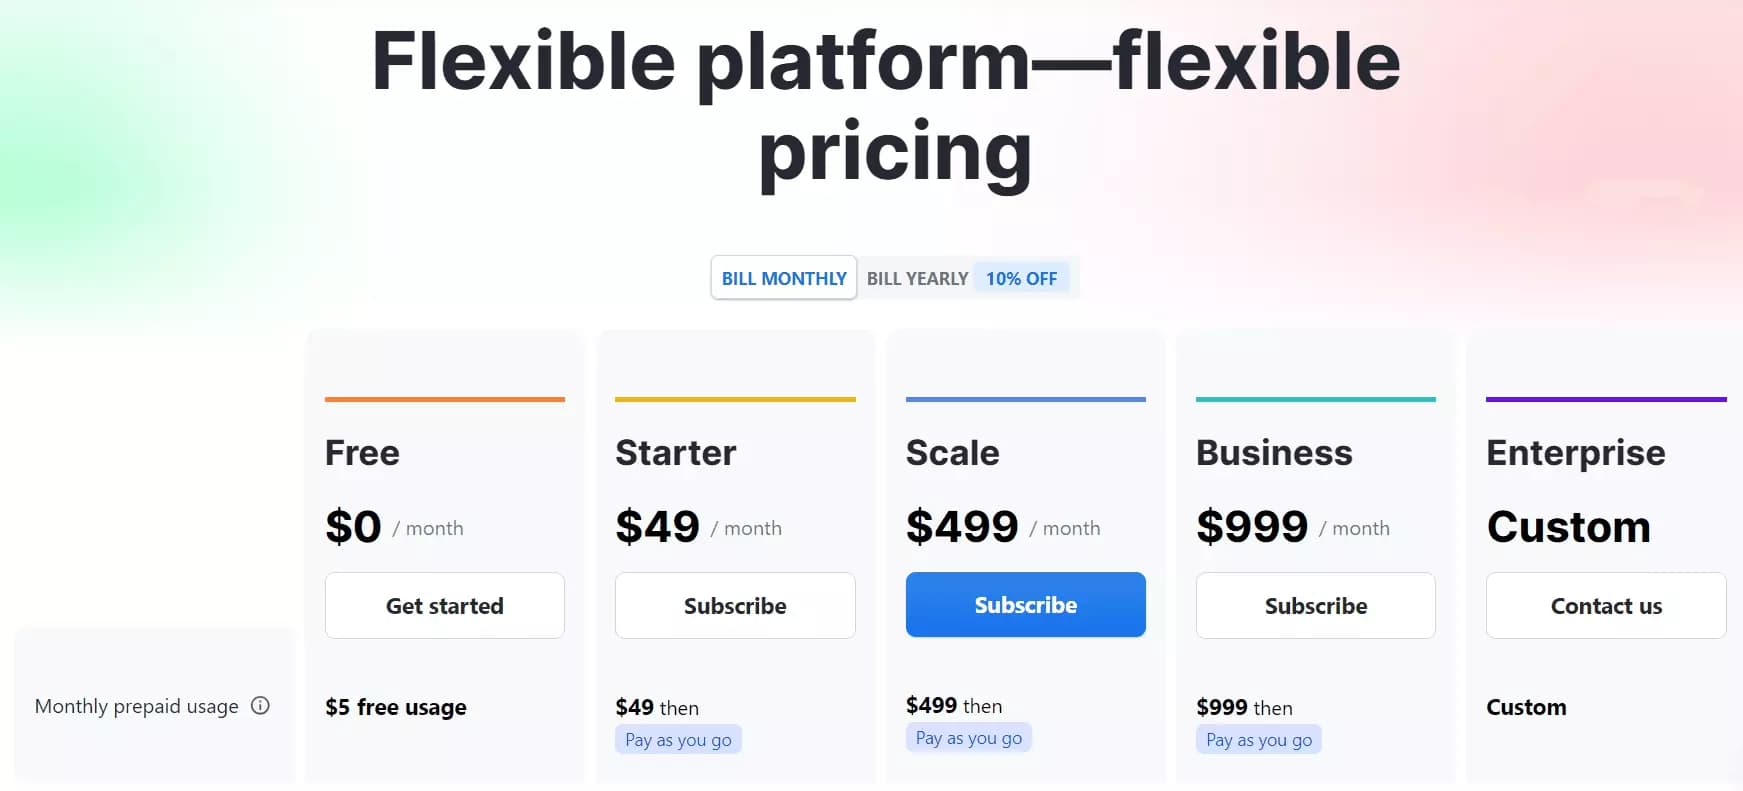Image resolution: width=1743 pixels, height=791 pixels.
Task: Select the Business plan heading
Action: click(1273, 452)
